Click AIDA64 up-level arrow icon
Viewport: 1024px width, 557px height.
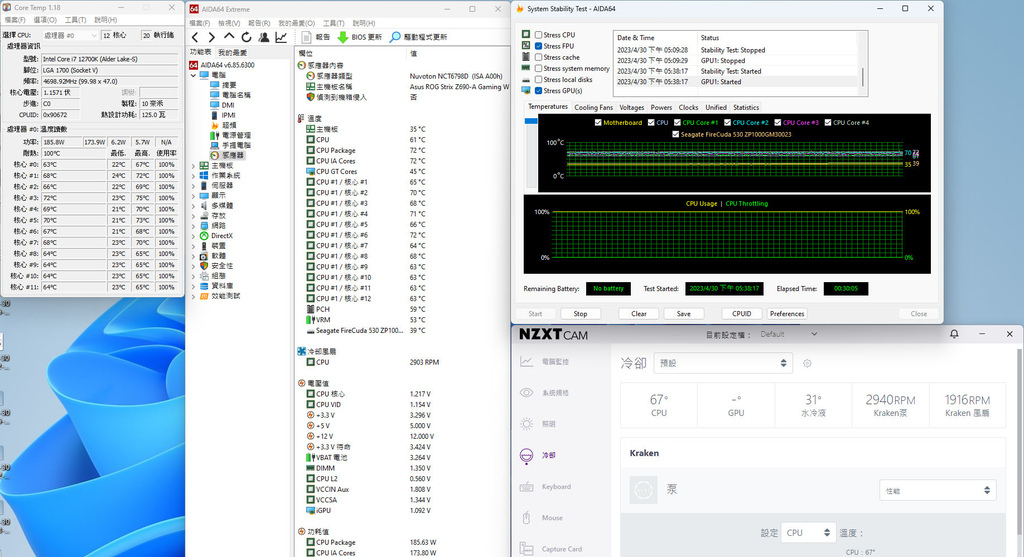click(229, 37)
